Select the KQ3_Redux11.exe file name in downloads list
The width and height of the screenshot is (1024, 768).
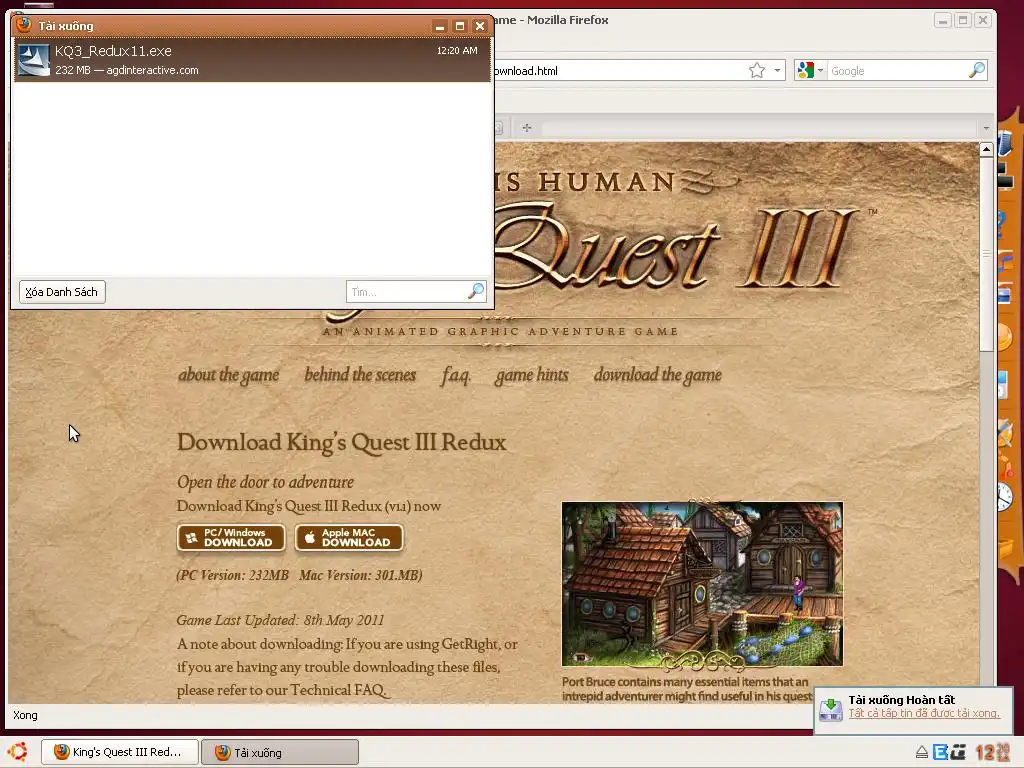[x=114, y=51]
